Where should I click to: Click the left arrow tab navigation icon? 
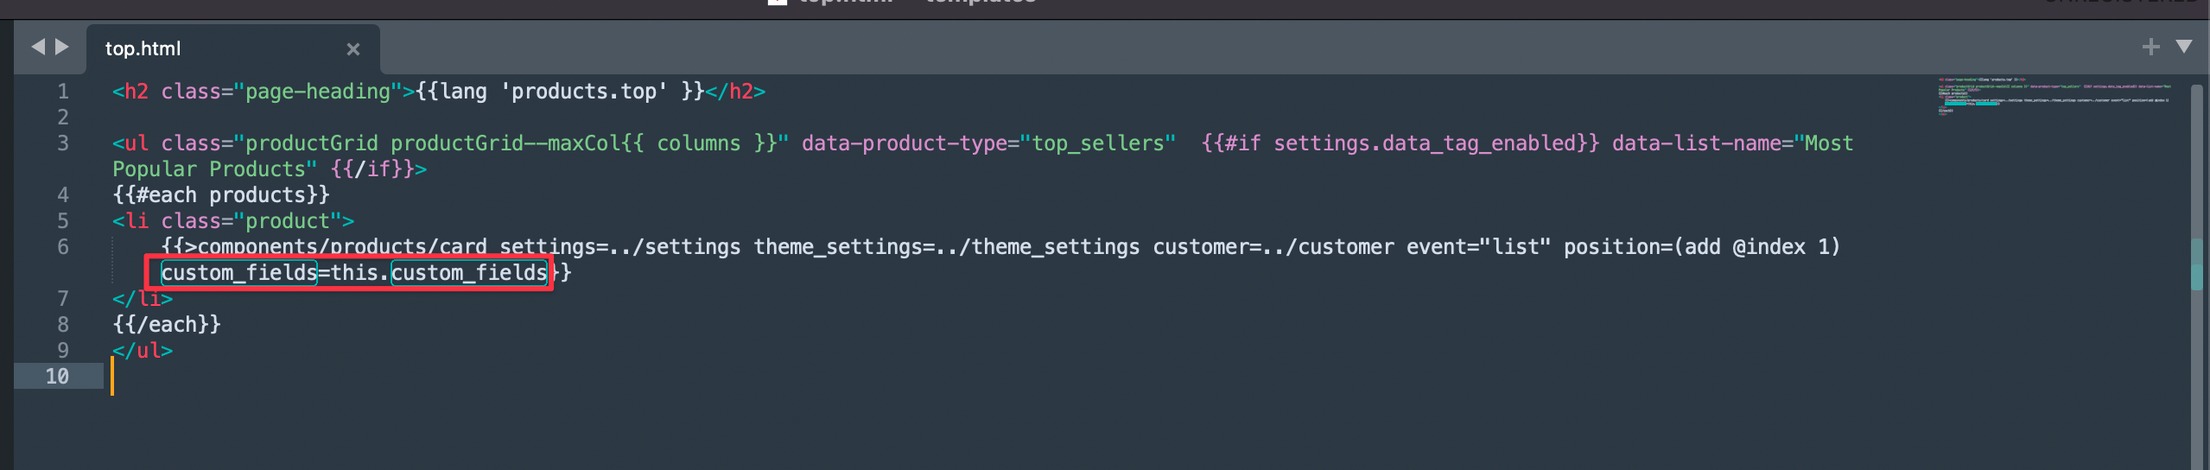[38, 47]
